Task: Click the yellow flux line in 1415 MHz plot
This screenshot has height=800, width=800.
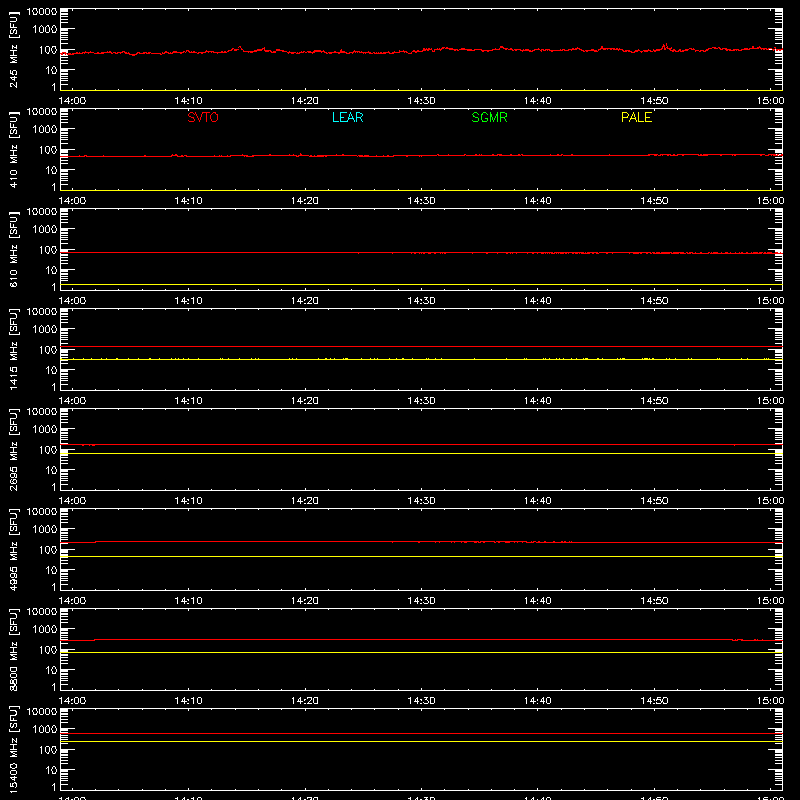Action: coord(421,359)
